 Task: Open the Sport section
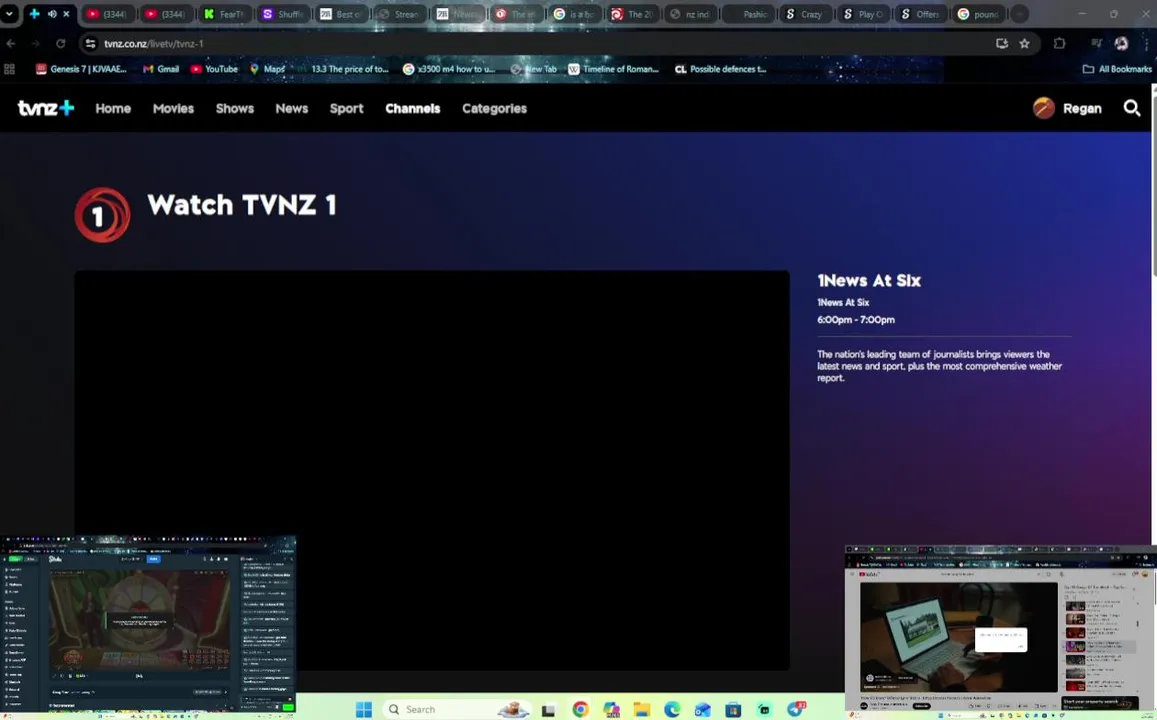coord(346,108)
